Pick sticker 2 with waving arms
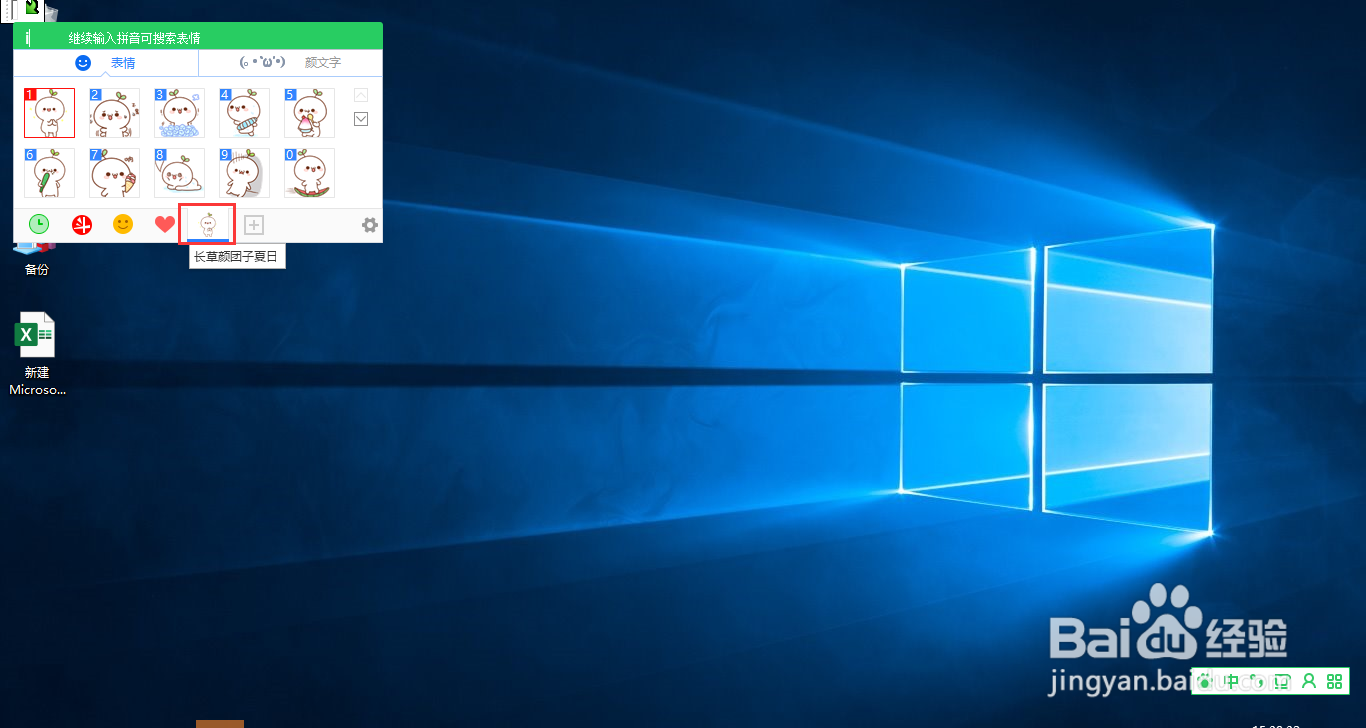 click(x=114, y=113)
